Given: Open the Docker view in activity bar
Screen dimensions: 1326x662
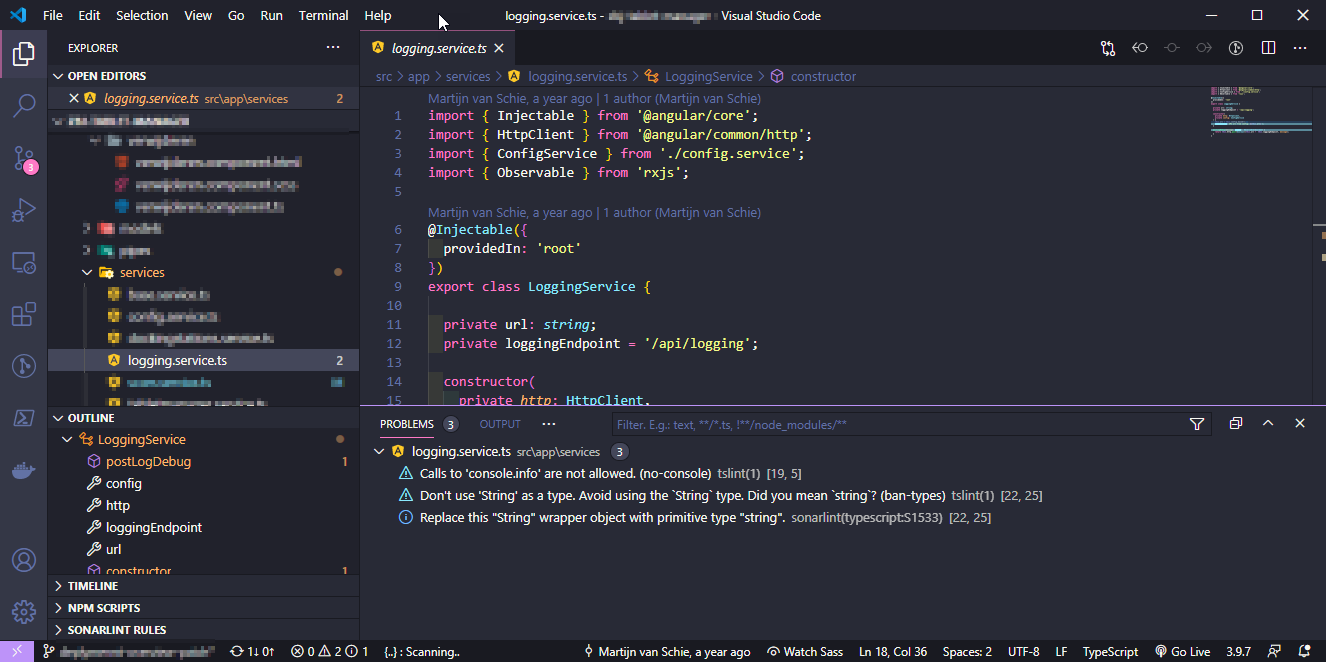Looking at the screenshot, I should (x=24, y=471).
